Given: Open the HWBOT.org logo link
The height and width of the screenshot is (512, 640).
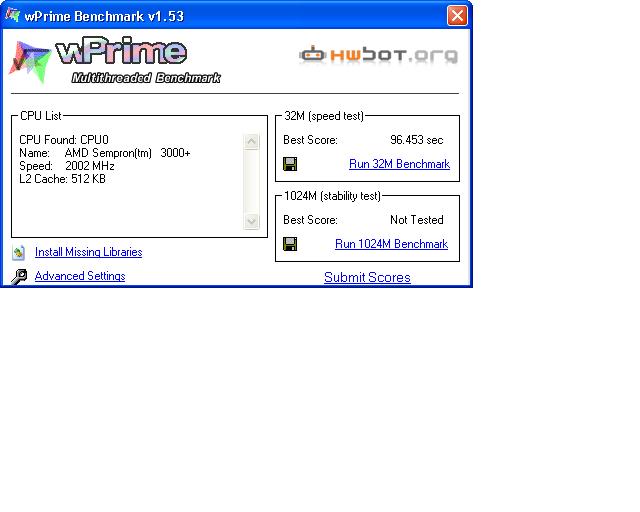Looking at the screenshot, I should [378, 55].
